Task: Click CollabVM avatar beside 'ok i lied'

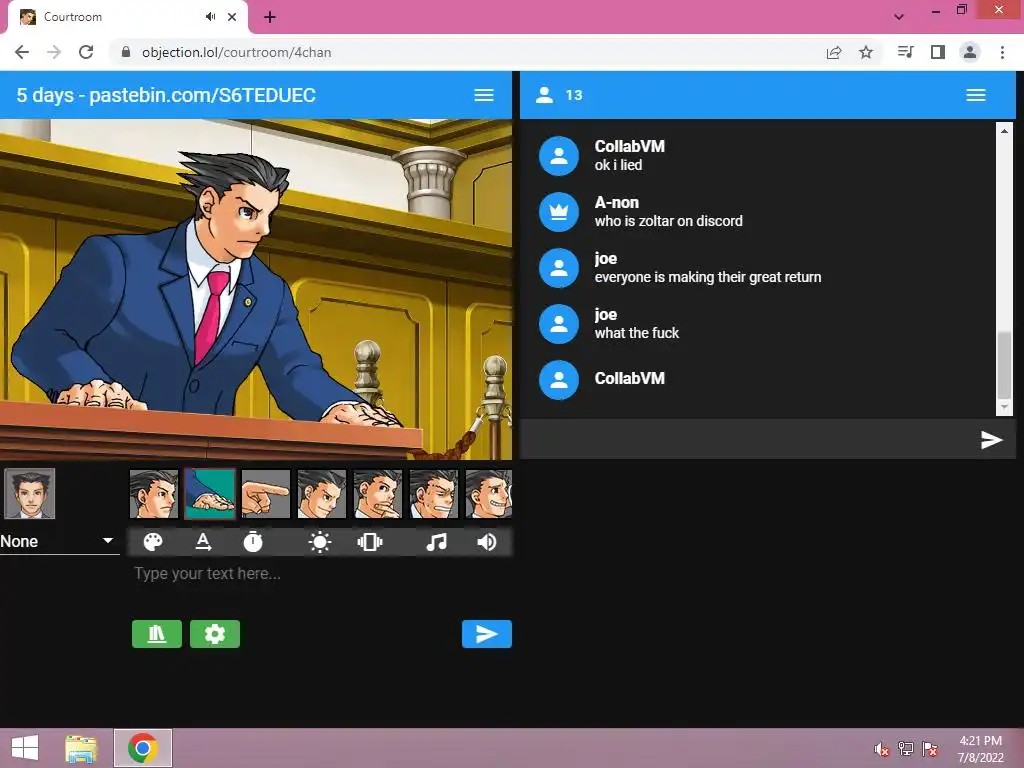Action: pos(559,156)
